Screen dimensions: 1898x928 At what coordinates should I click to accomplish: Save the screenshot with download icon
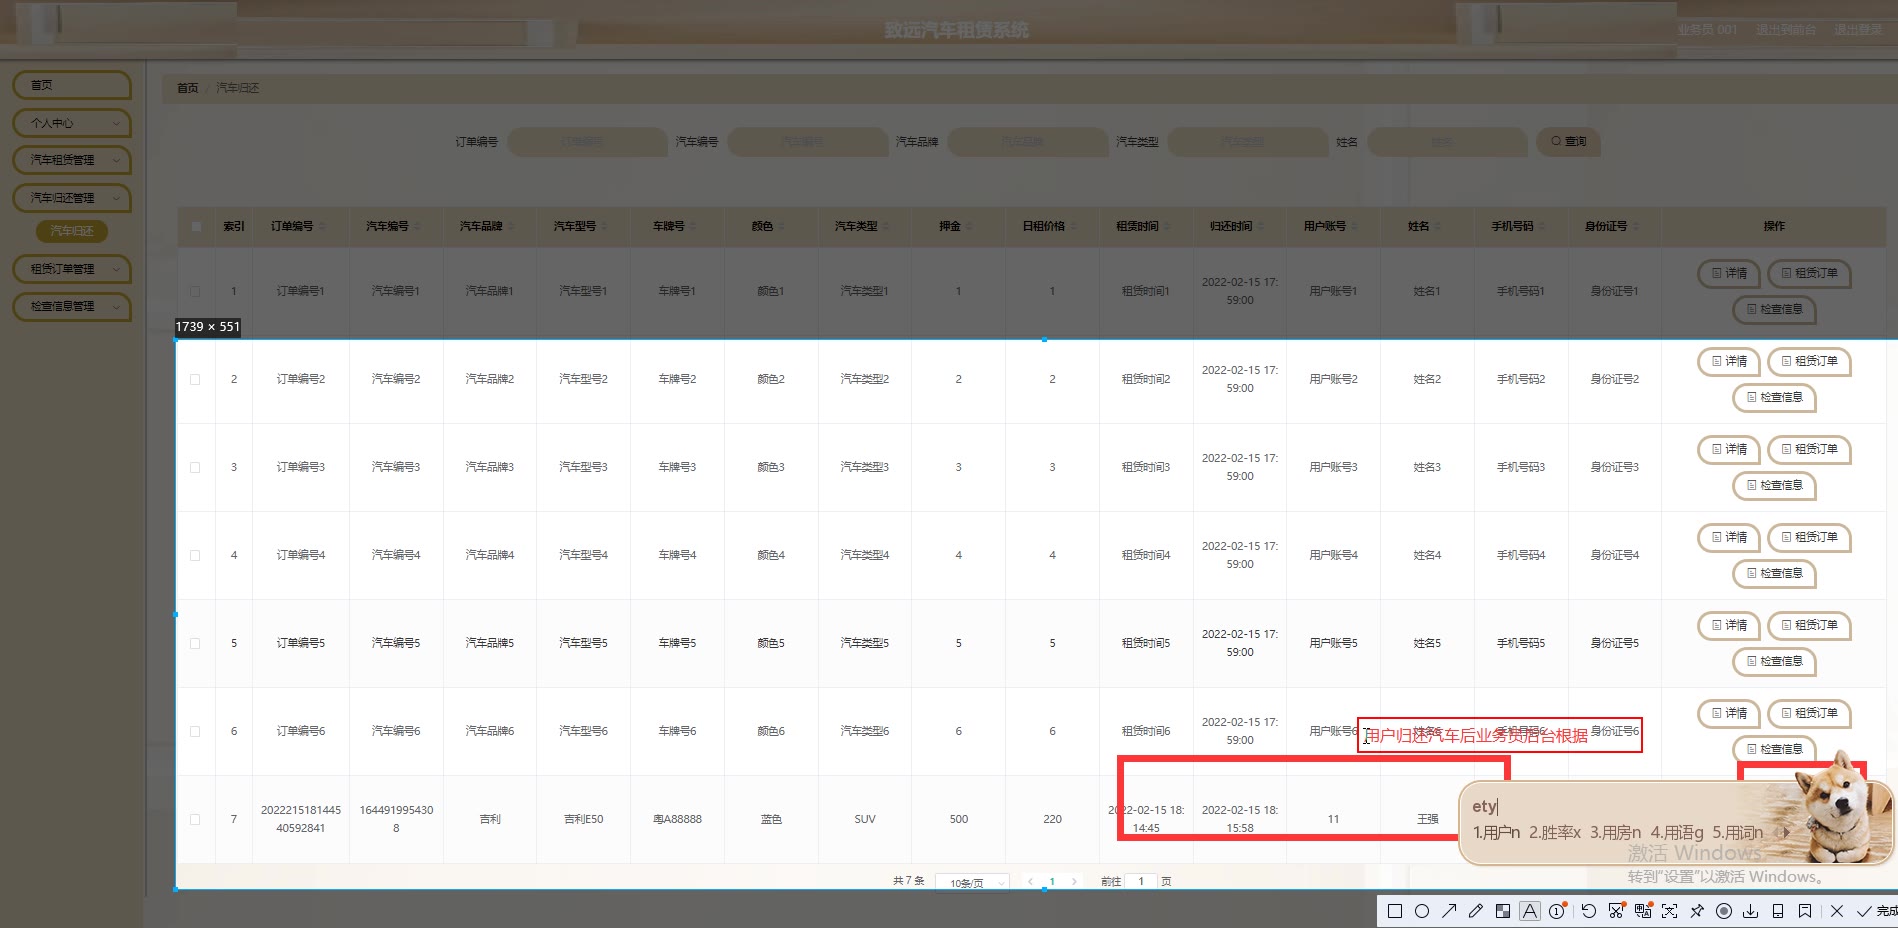point(1751,911)
